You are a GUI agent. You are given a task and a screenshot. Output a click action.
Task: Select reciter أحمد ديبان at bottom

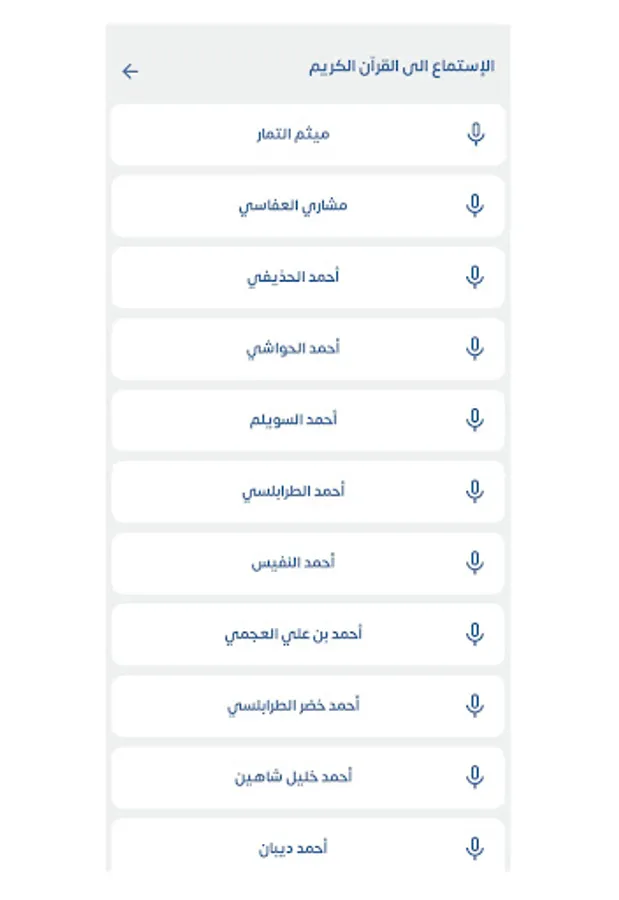coord(293,848)
